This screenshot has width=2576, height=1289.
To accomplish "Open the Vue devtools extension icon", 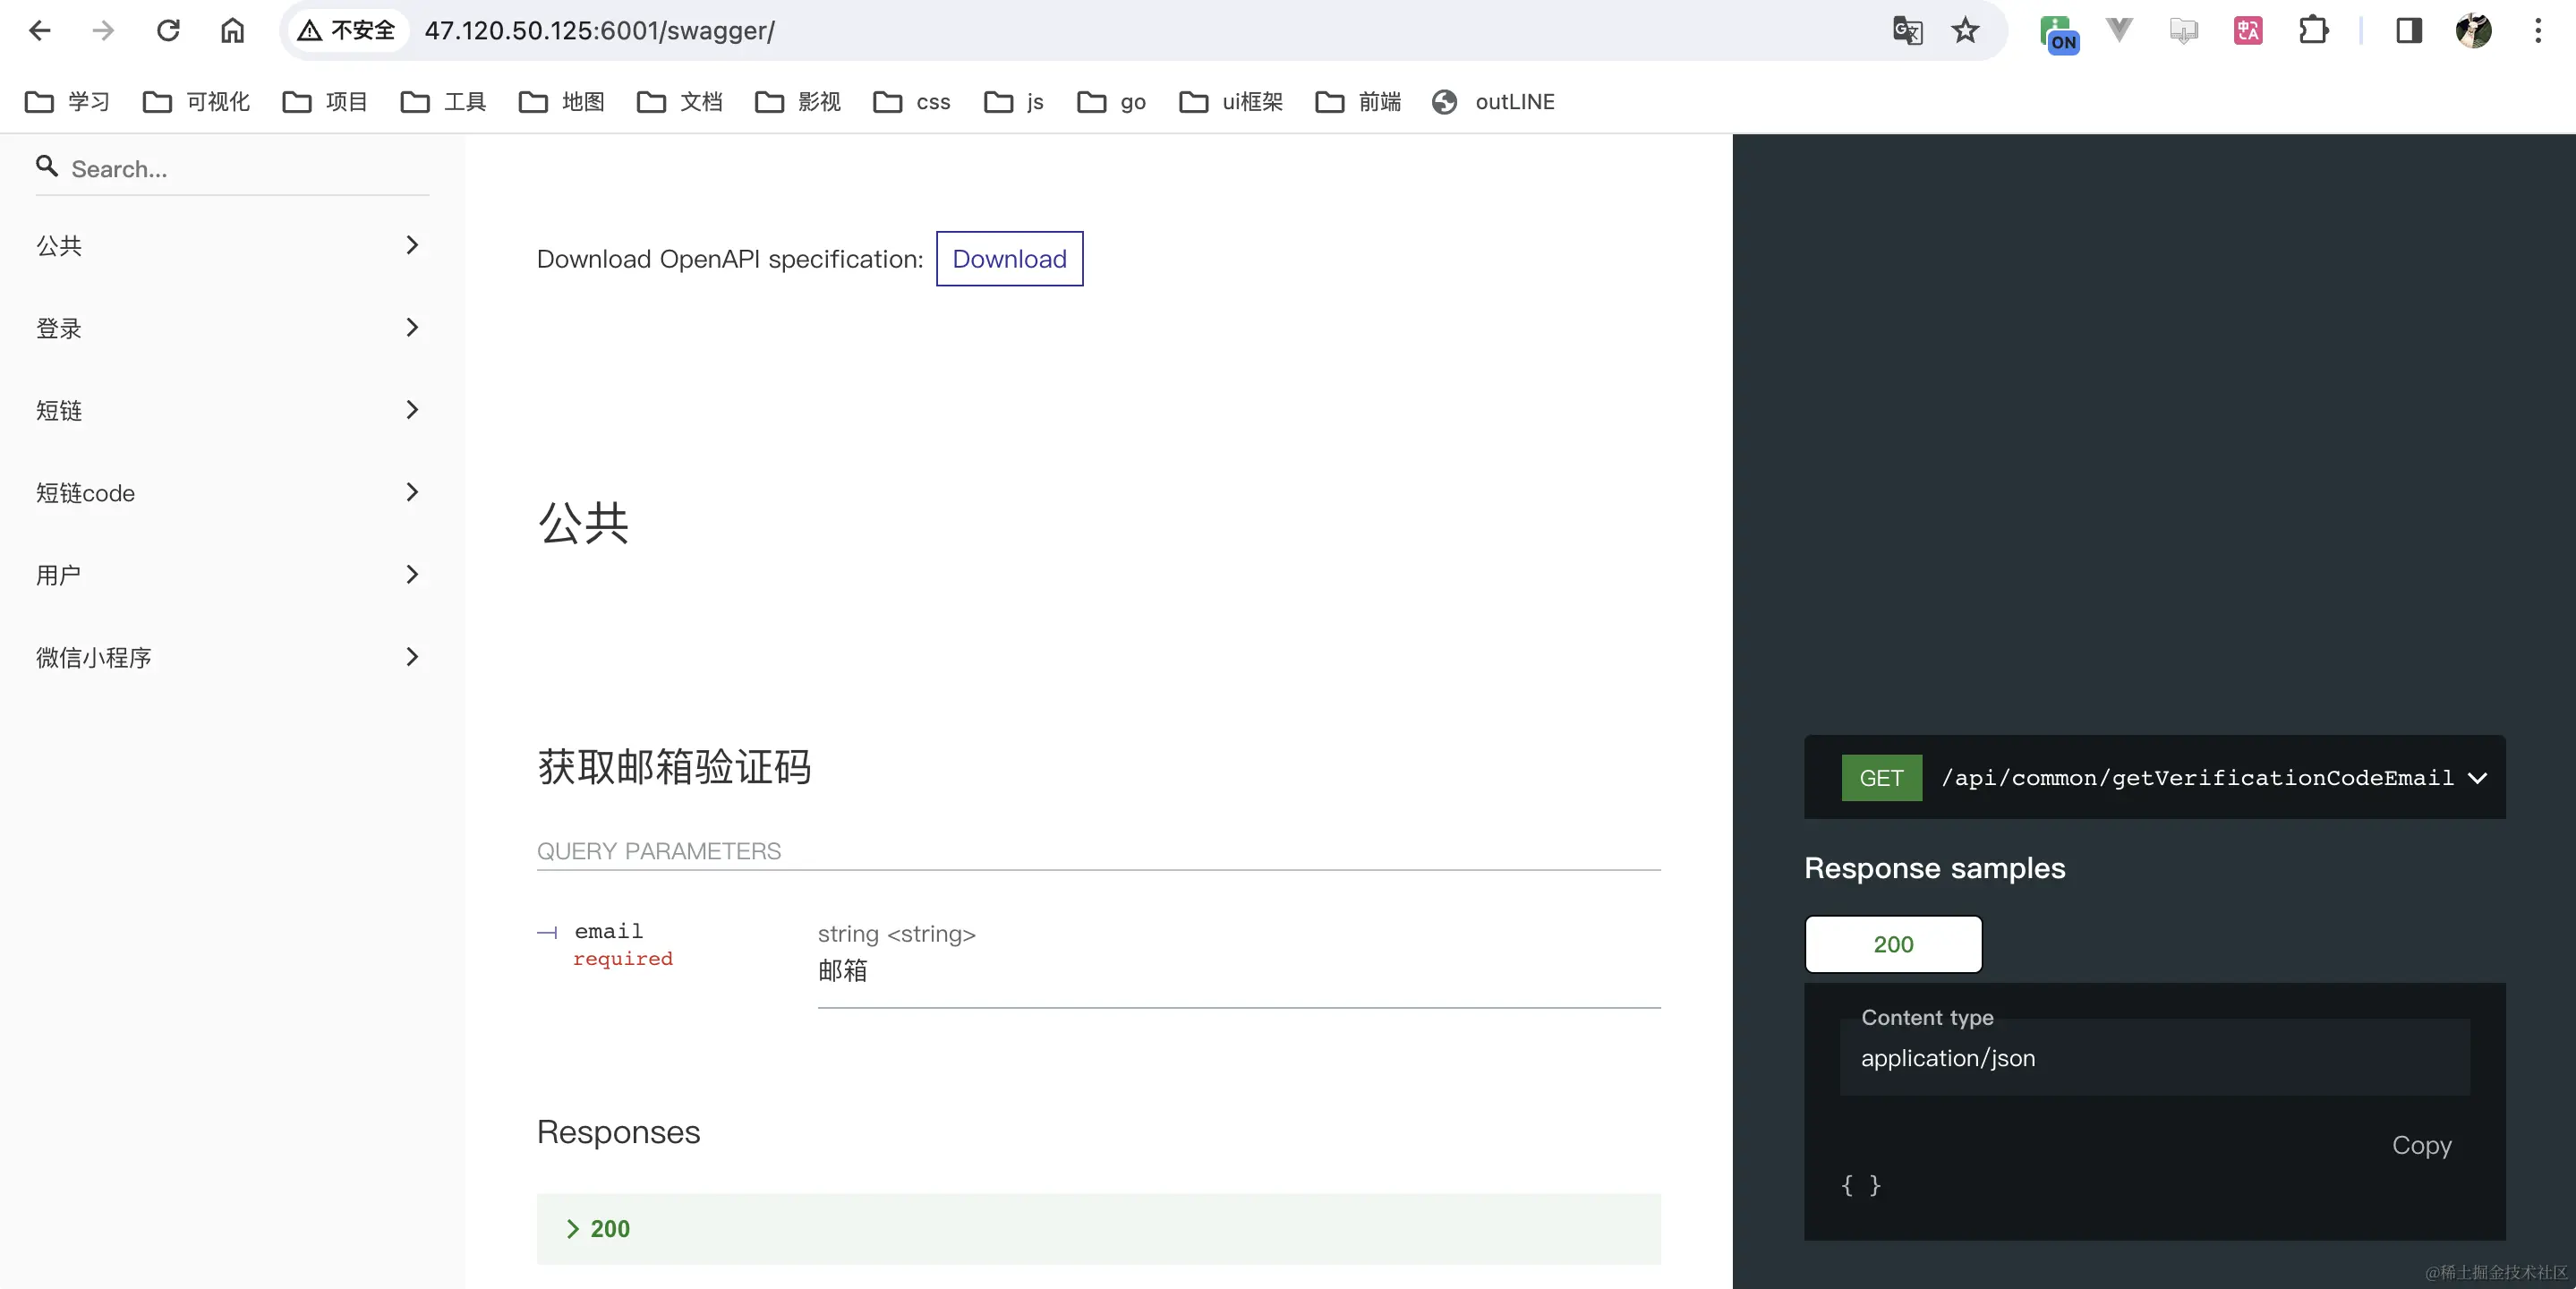I will 2119,31.
